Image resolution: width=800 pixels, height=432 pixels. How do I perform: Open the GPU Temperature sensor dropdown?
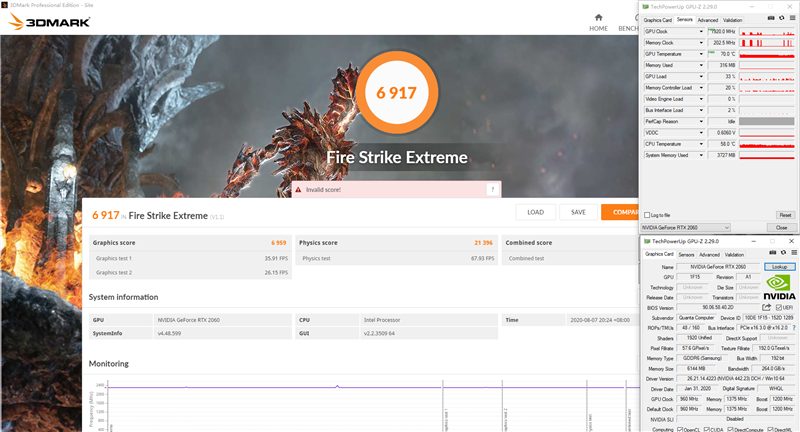pyautogui.click(x=701, y=54)
